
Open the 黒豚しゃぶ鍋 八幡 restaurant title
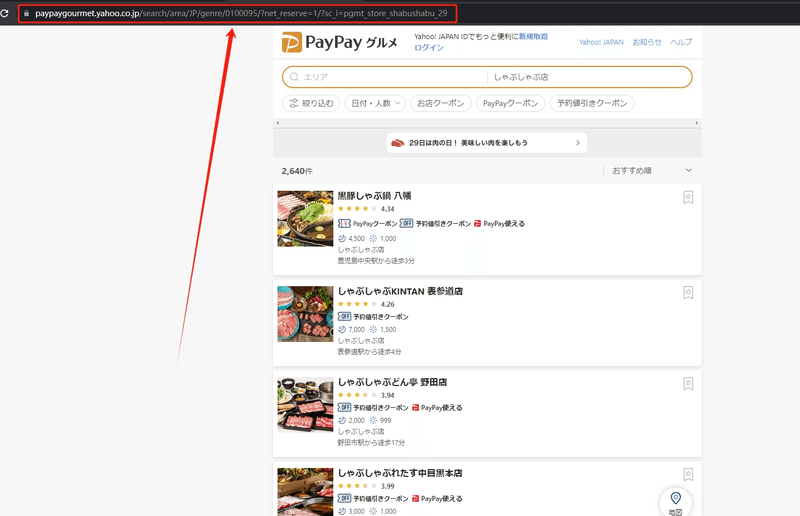point(374,196)
